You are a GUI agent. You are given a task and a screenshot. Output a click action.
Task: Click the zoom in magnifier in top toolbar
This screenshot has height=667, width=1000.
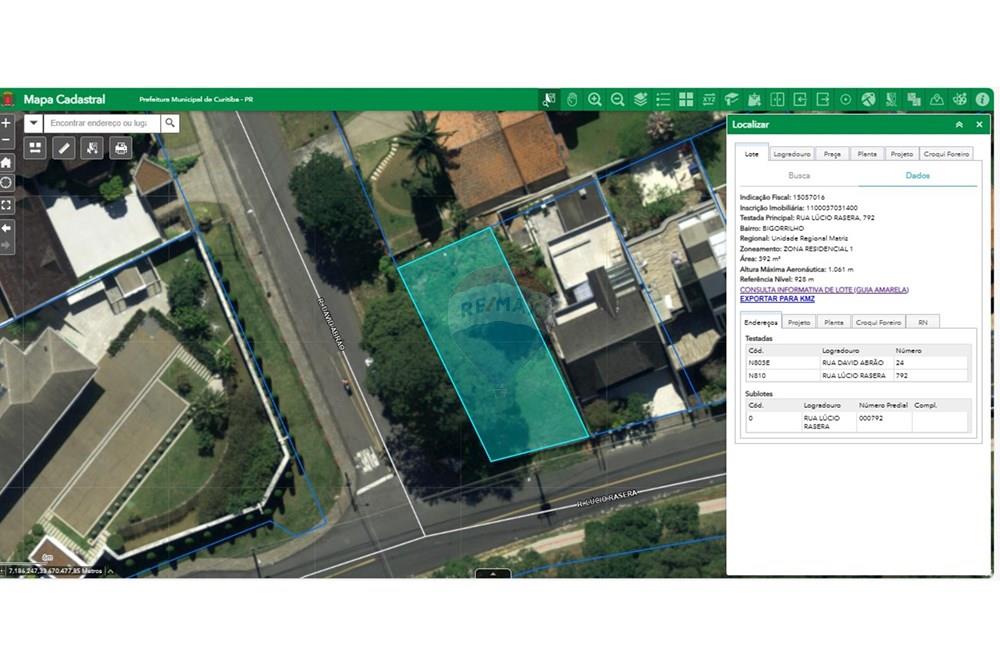click(595, 99)
